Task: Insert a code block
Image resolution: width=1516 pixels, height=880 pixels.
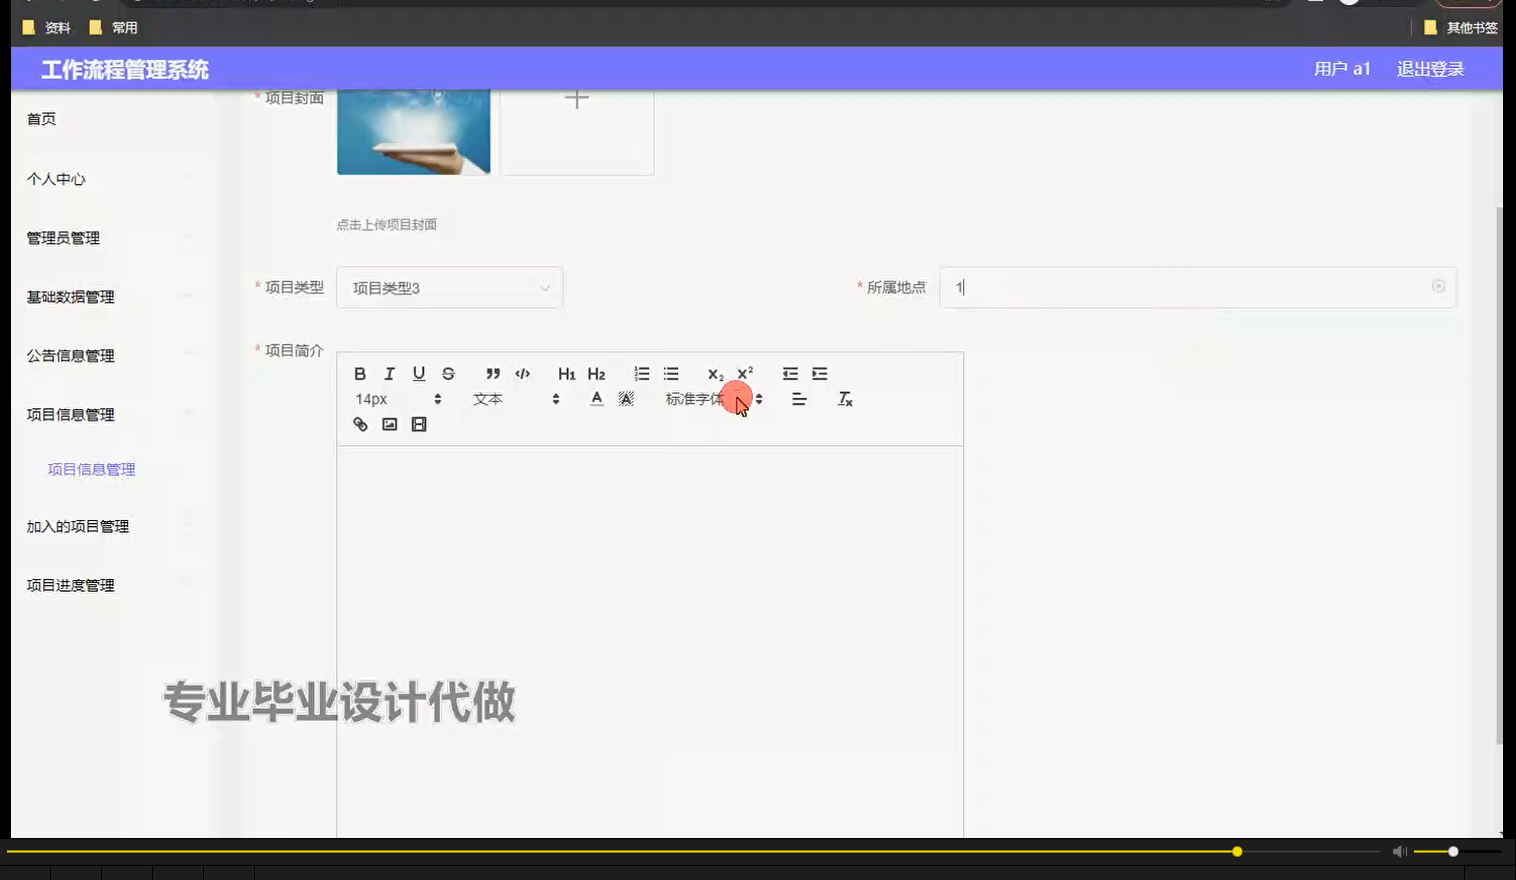Action: coord(522,373)
